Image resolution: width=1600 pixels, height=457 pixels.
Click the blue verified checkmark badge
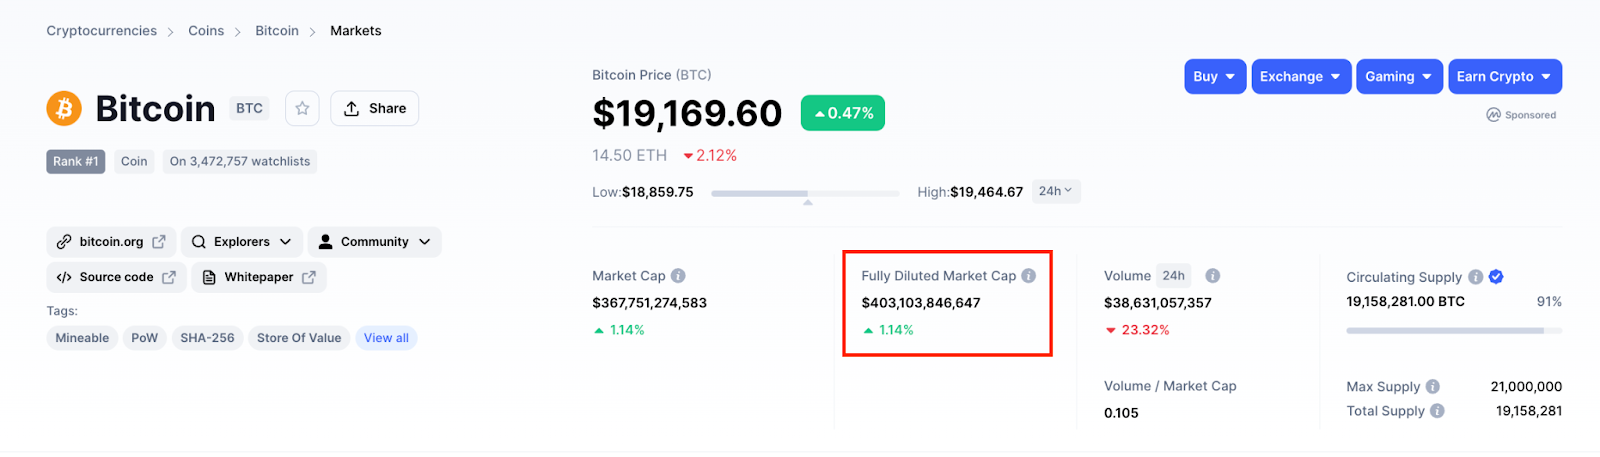[x=1496, y=277]
